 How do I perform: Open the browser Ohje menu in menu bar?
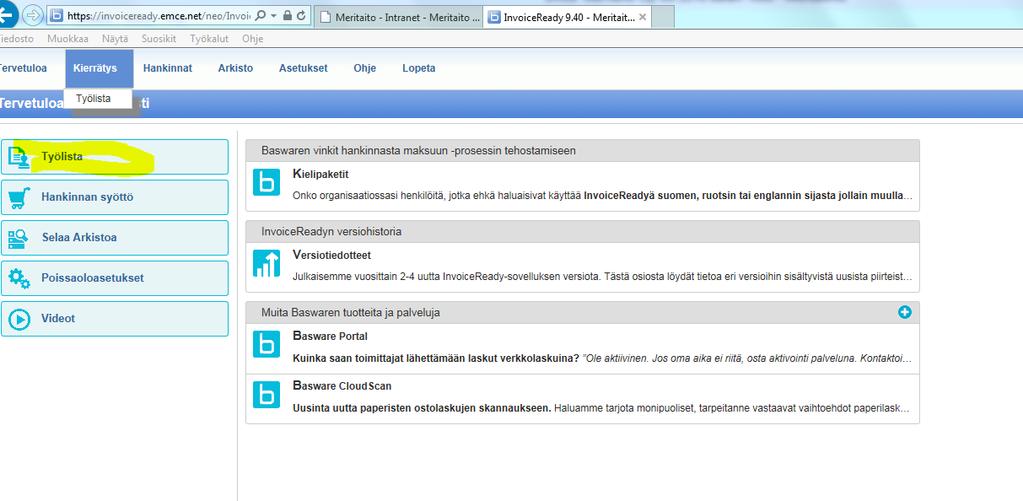pos(252,39)
